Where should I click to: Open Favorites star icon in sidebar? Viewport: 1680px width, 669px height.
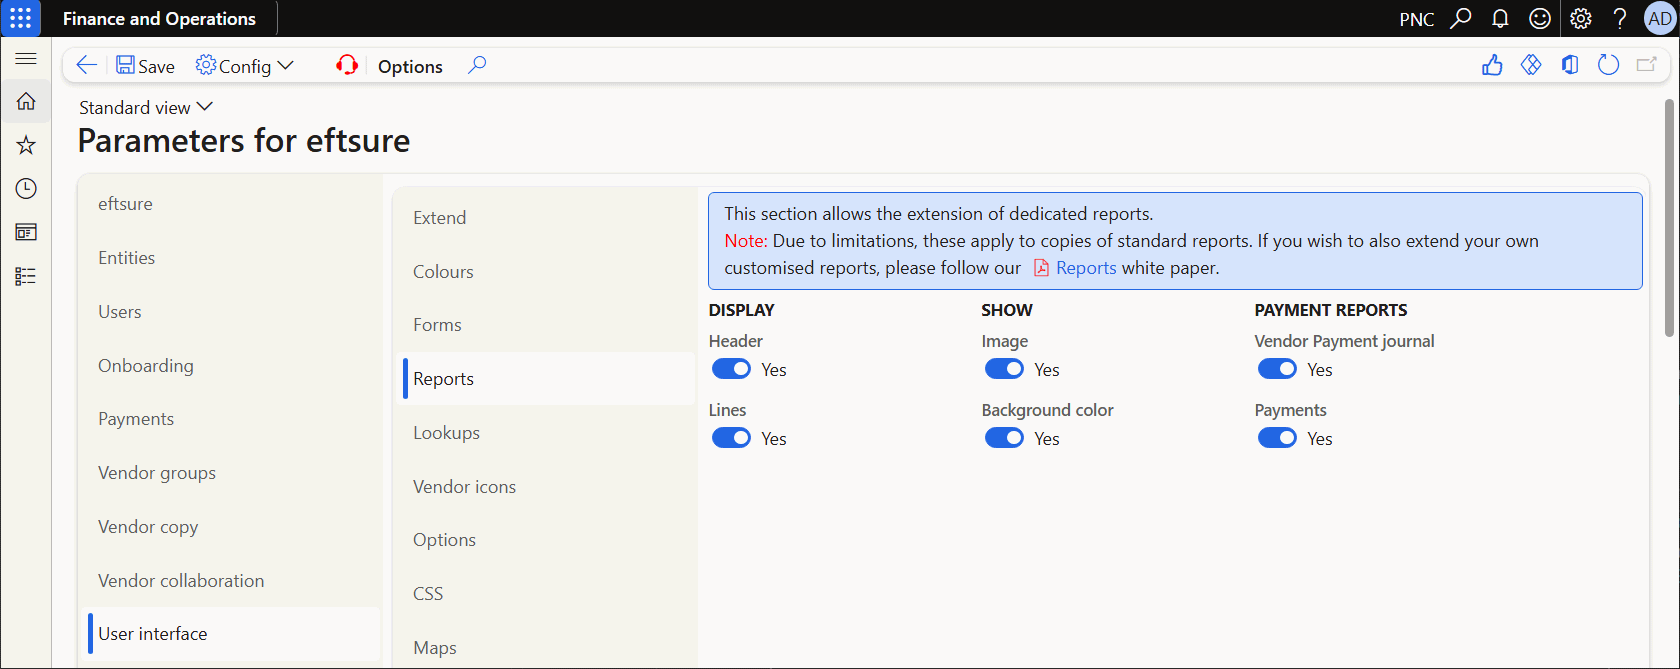(x=26, y=145)
